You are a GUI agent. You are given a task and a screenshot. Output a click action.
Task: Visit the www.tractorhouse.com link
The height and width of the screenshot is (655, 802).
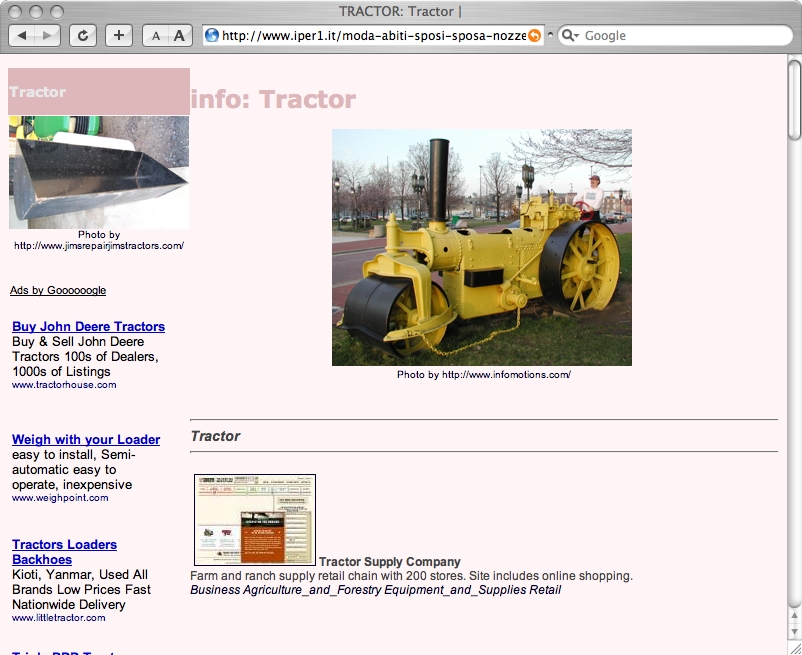64,385
